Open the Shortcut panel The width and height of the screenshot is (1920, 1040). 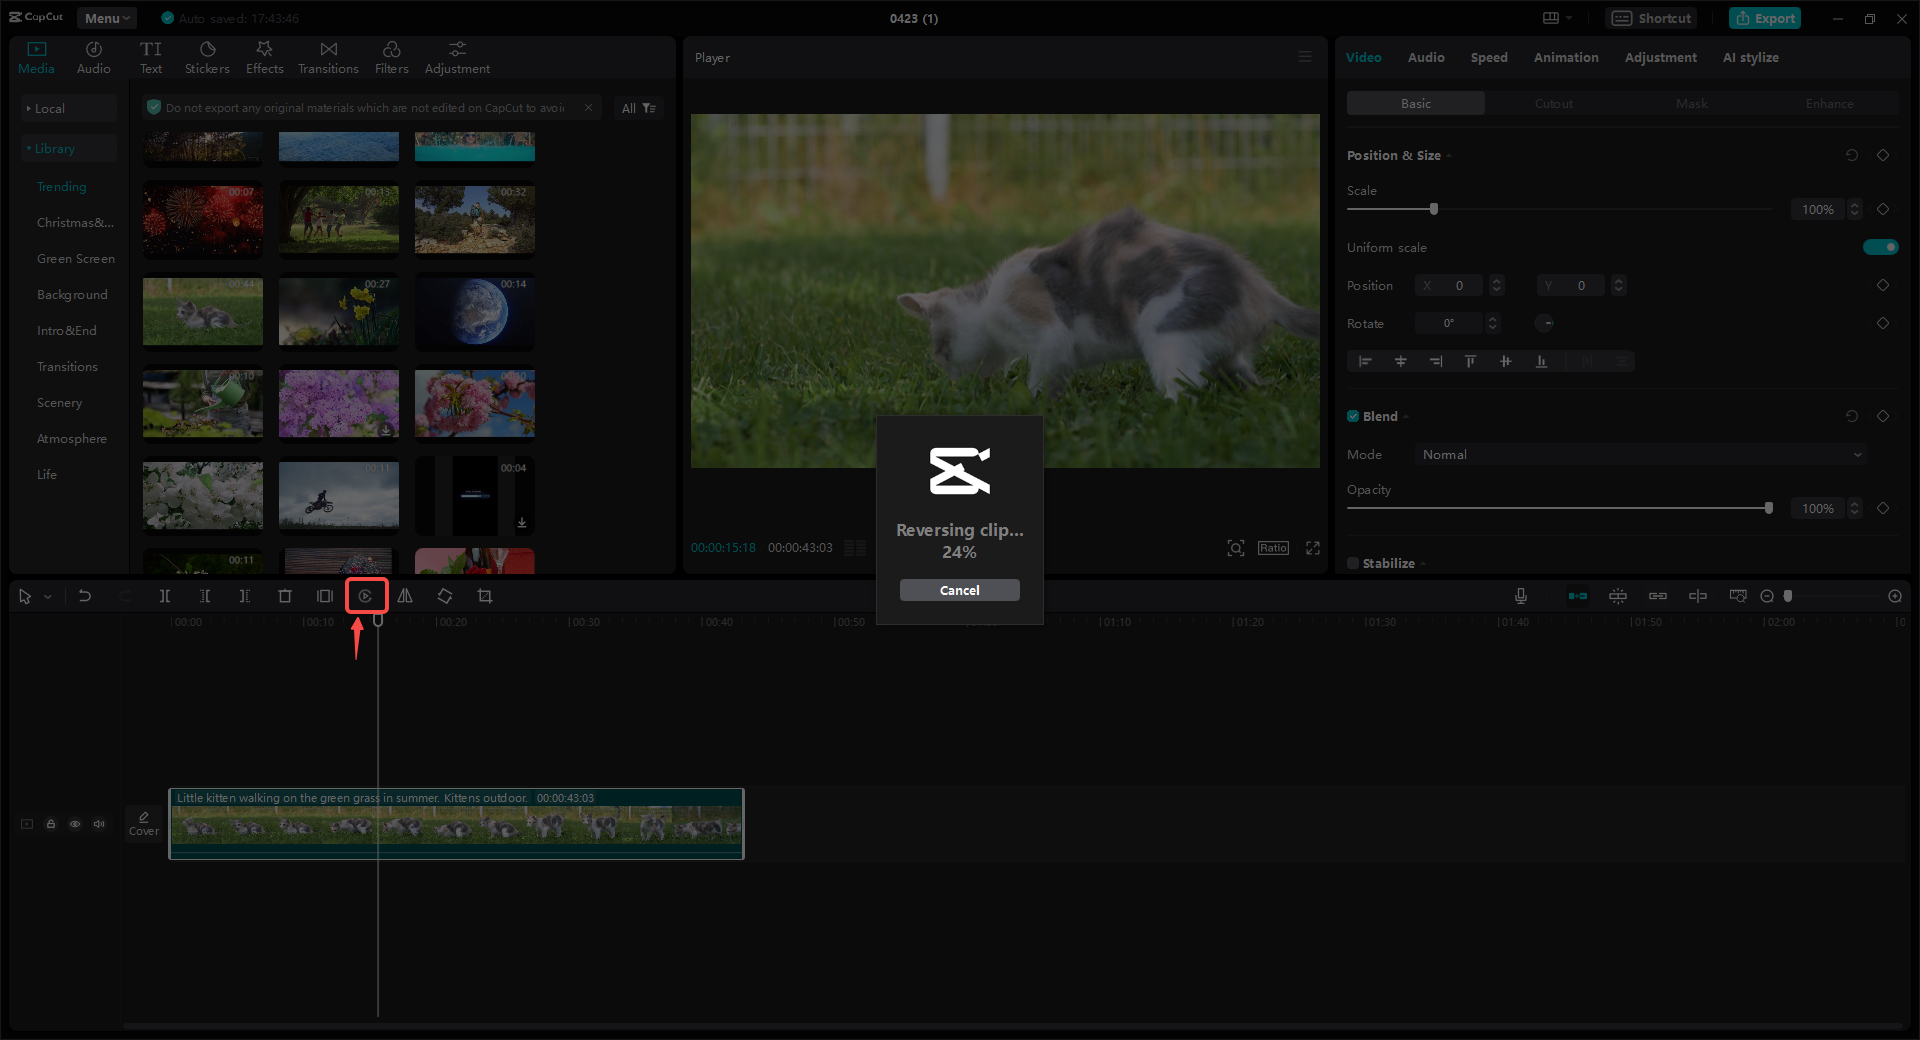click(x=1651, y=18)
